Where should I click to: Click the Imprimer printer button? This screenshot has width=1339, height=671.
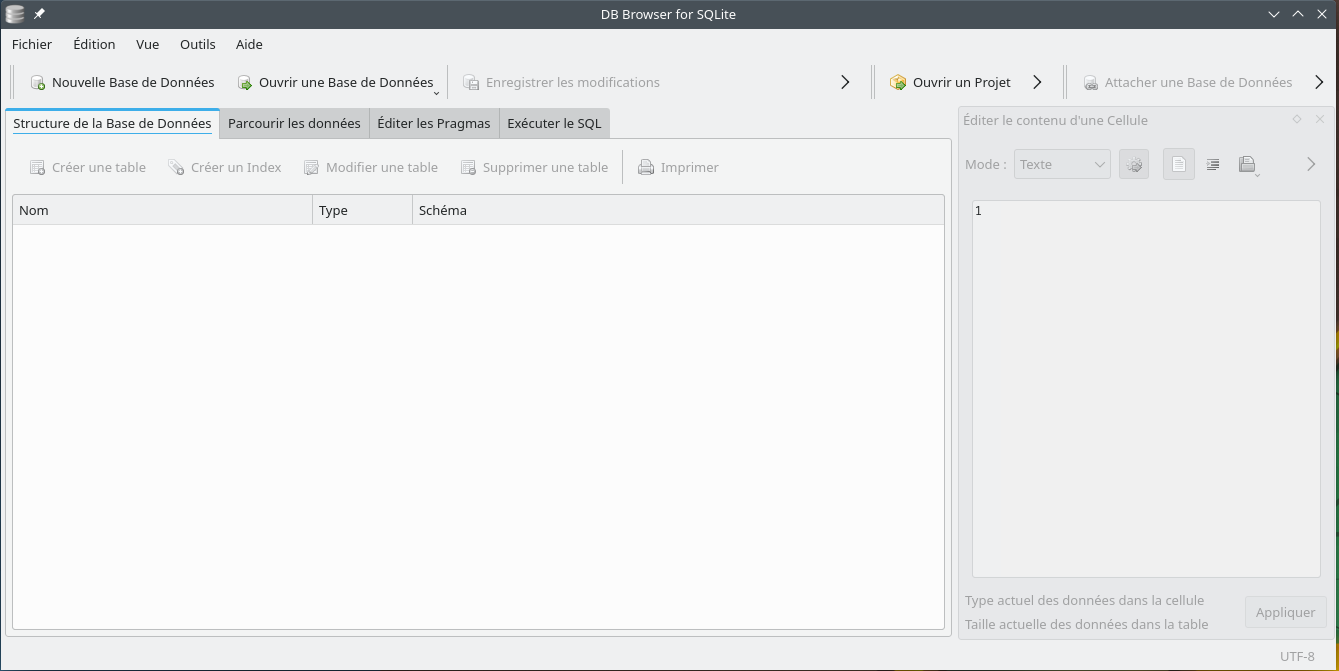coord(678,167)
